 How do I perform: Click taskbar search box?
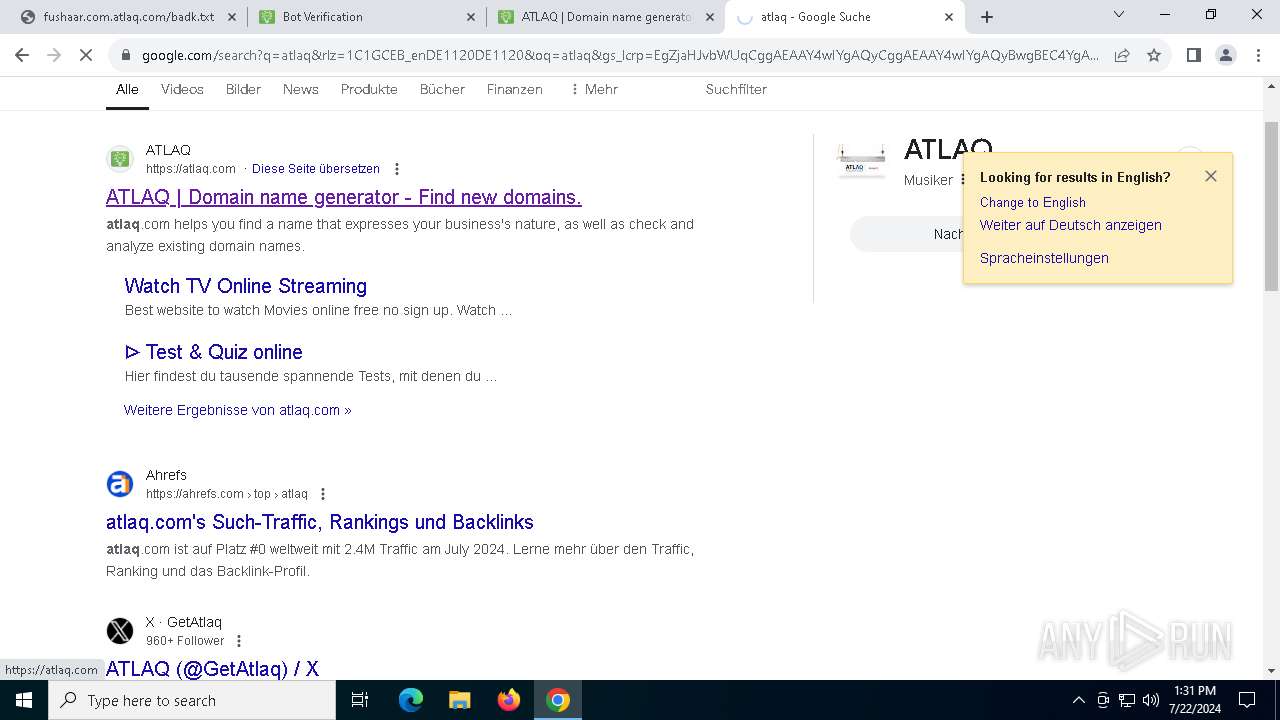[192, 700]
